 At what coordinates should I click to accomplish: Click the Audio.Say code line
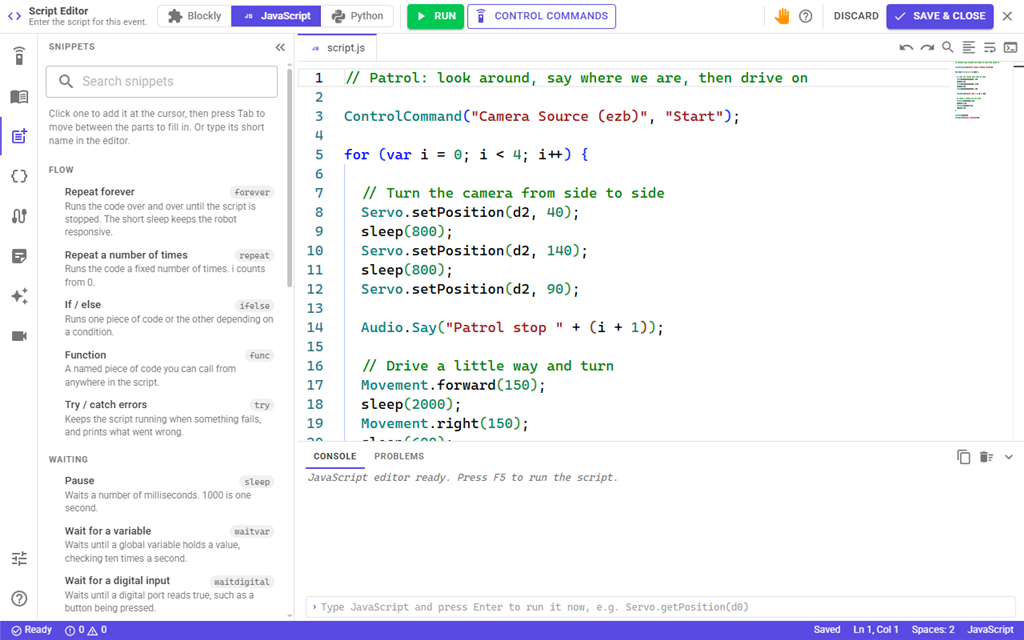coord(512,327)
